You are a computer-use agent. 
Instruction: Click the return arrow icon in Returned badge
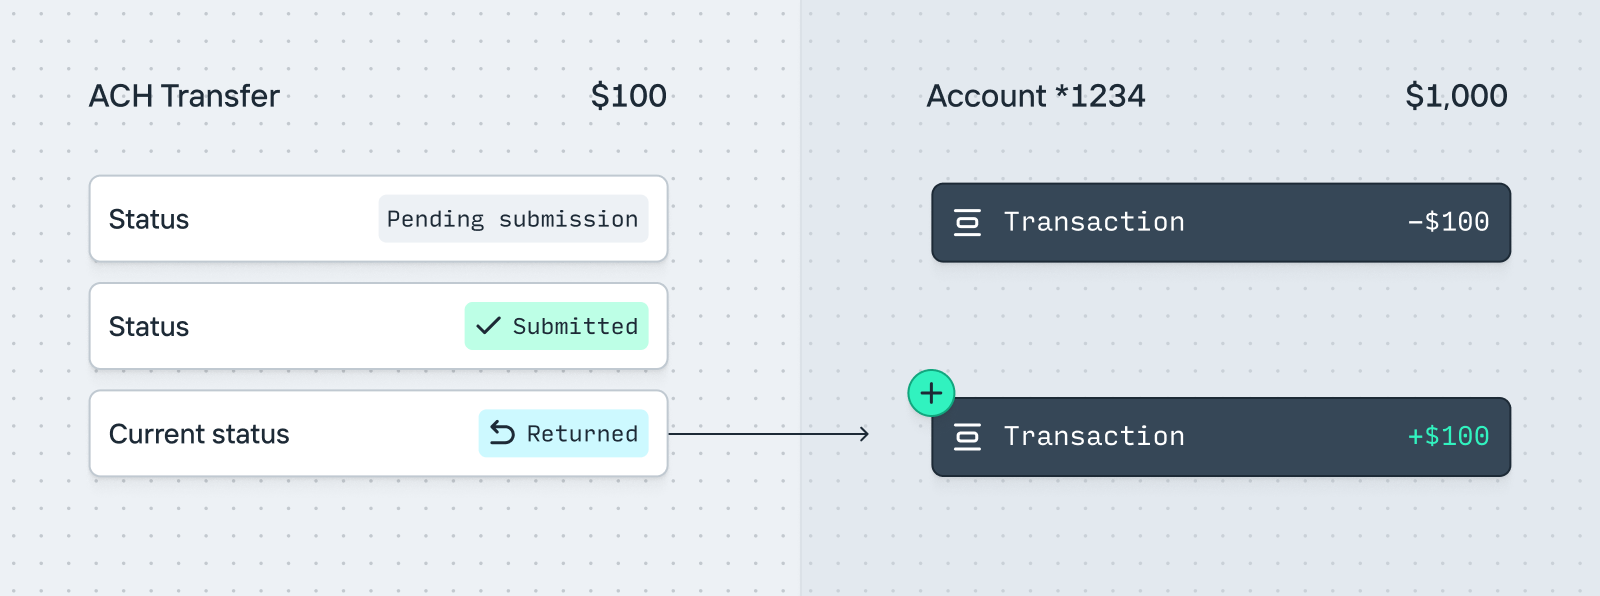click(x=502, y=433)
